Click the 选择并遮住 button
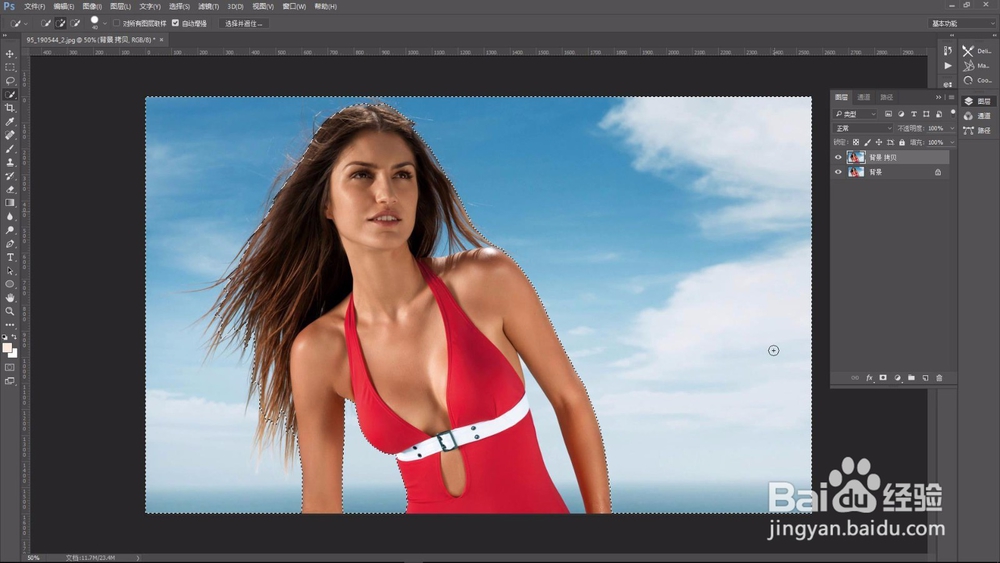 coord(244,23)
